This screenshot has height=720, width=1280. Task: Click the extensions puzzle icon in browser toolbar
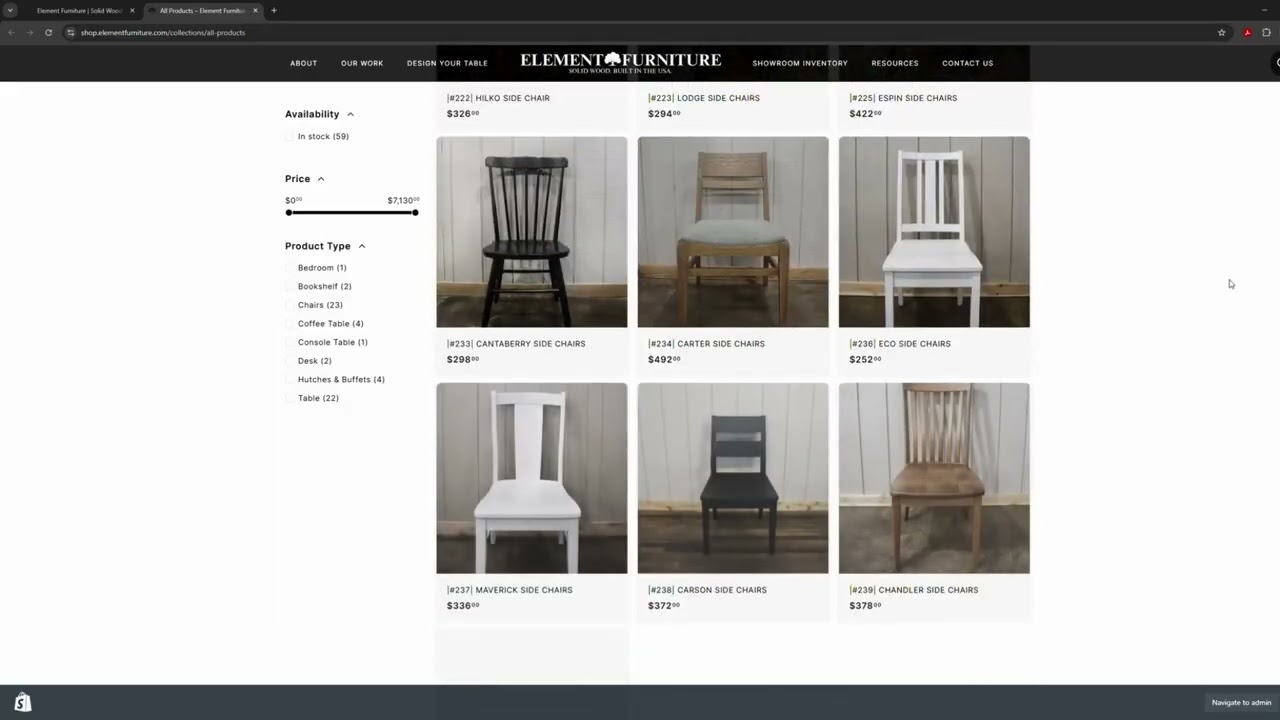[1266, 32]
